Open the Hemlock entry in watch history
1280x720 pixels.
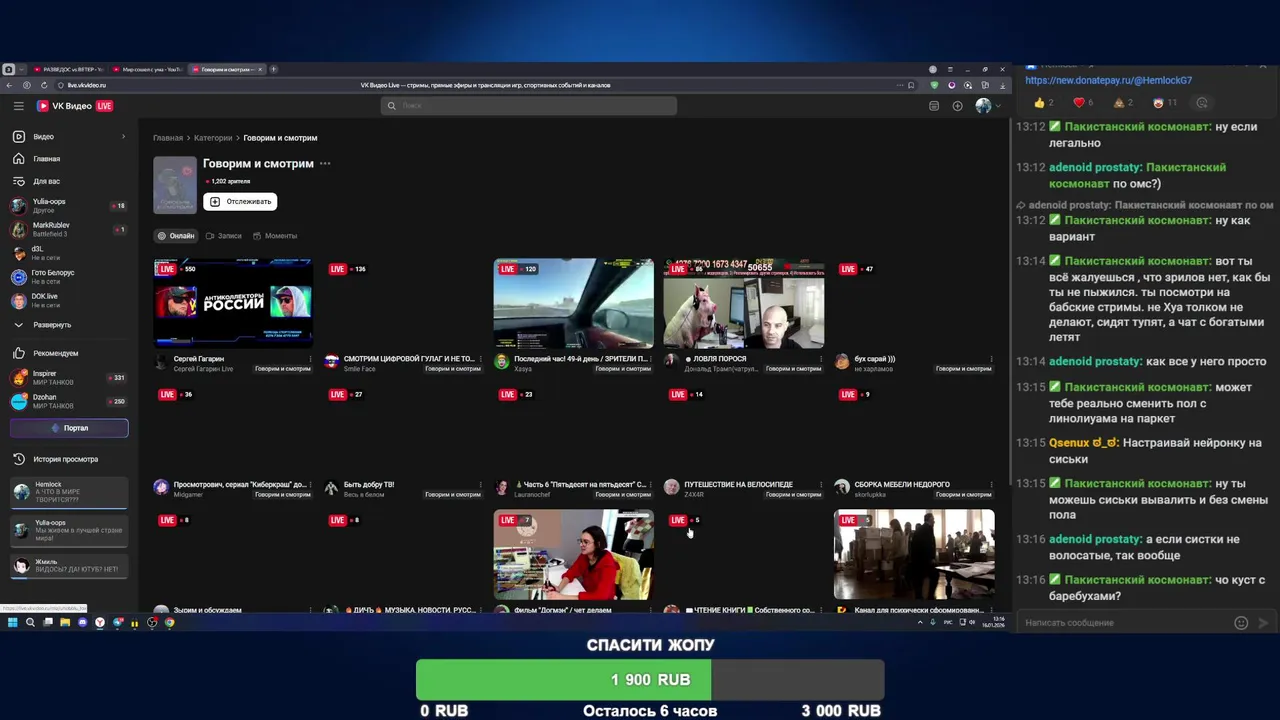pyautogui.click(x=69, y=492)
